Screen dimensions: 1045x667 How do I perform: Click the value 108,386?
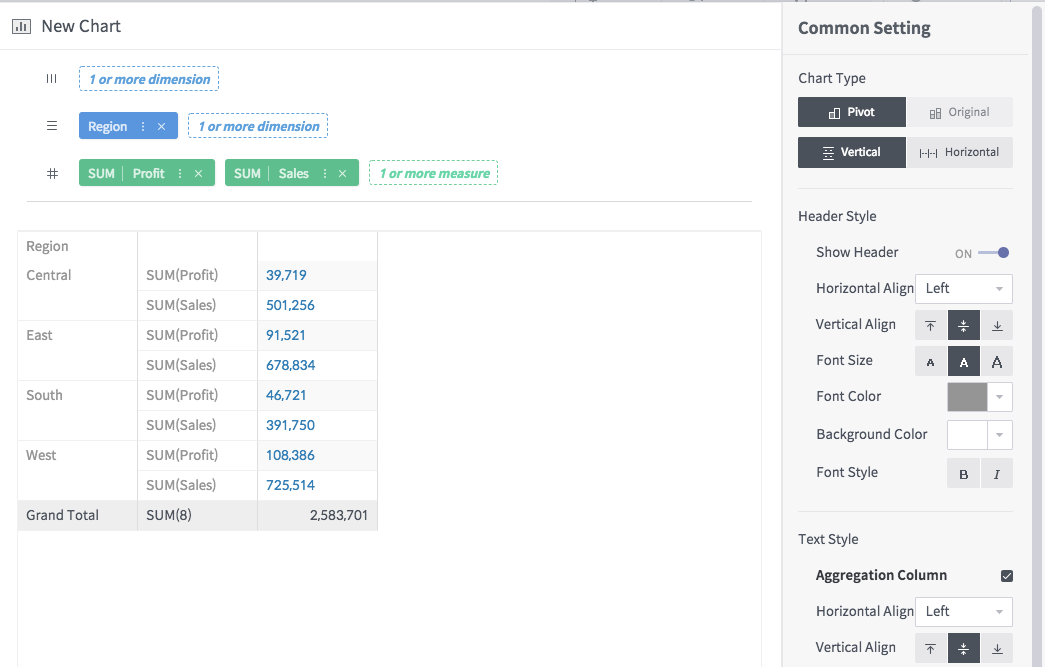tap(290, 455)
